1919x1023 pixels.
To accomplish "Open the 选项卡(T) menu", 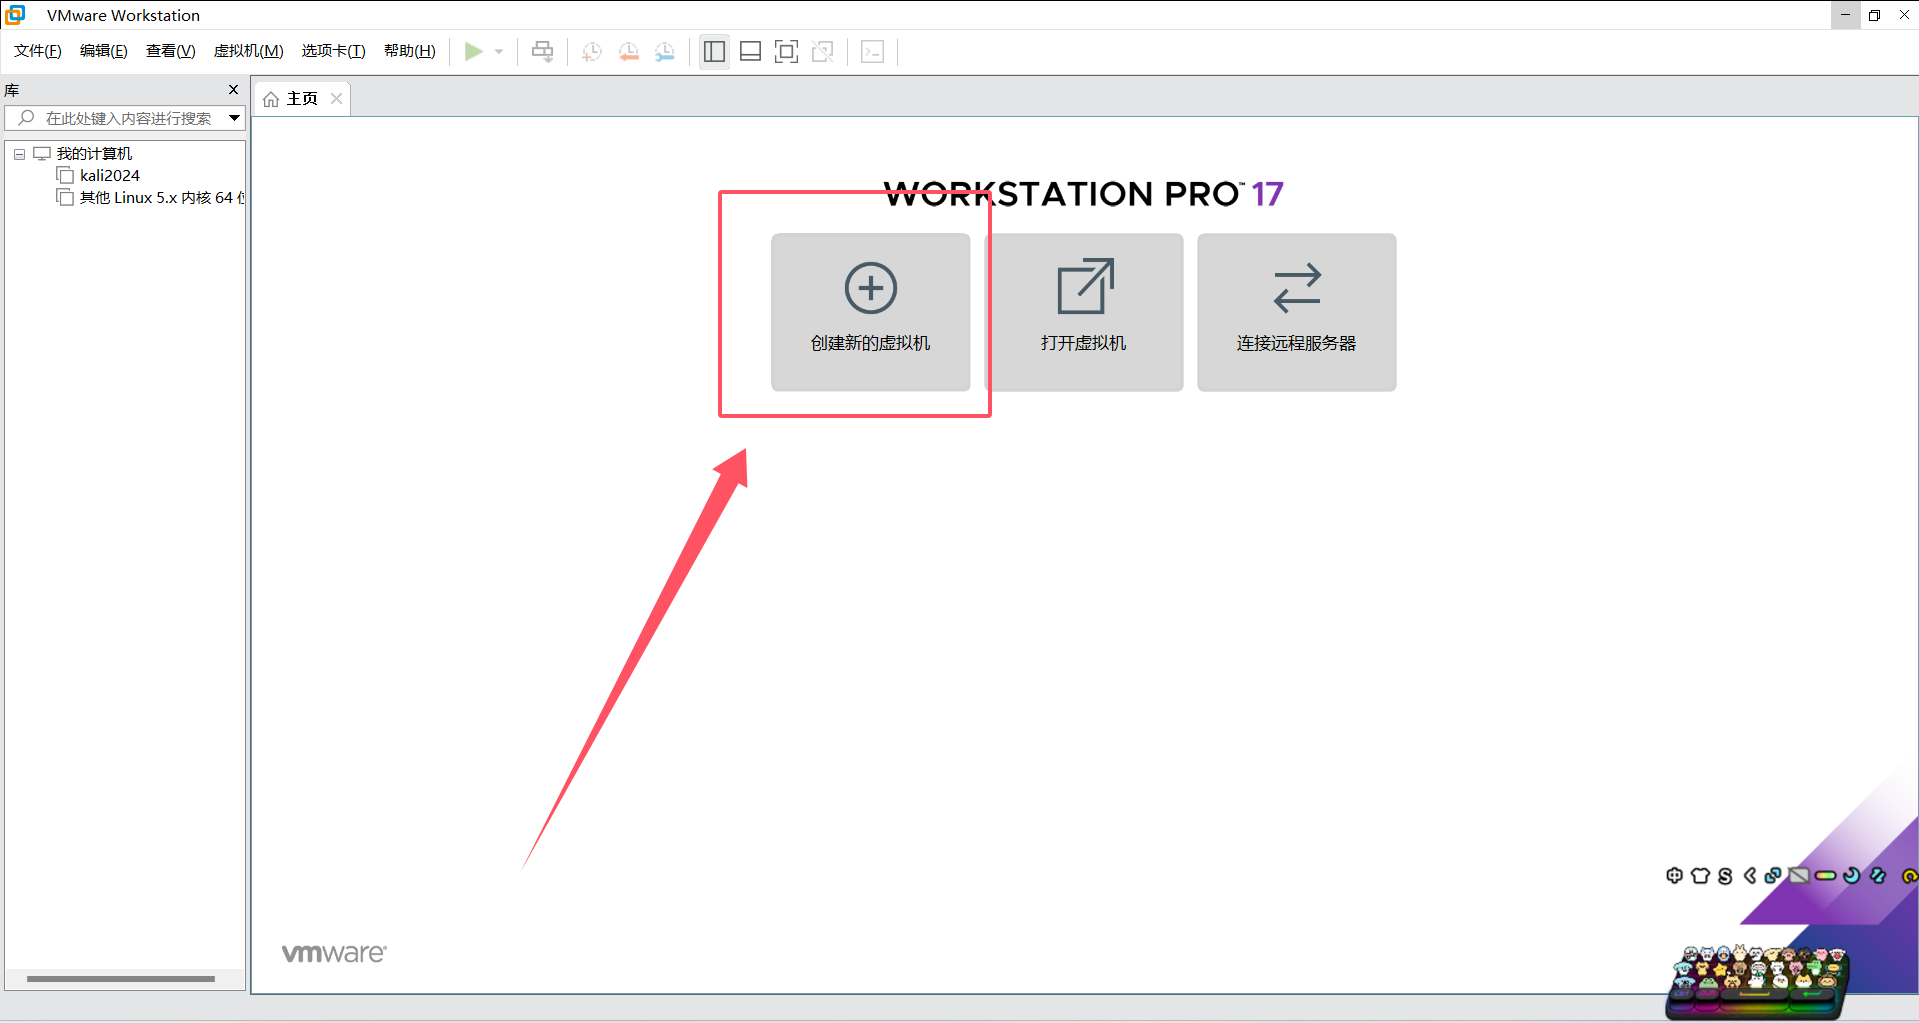I will 334,51.
